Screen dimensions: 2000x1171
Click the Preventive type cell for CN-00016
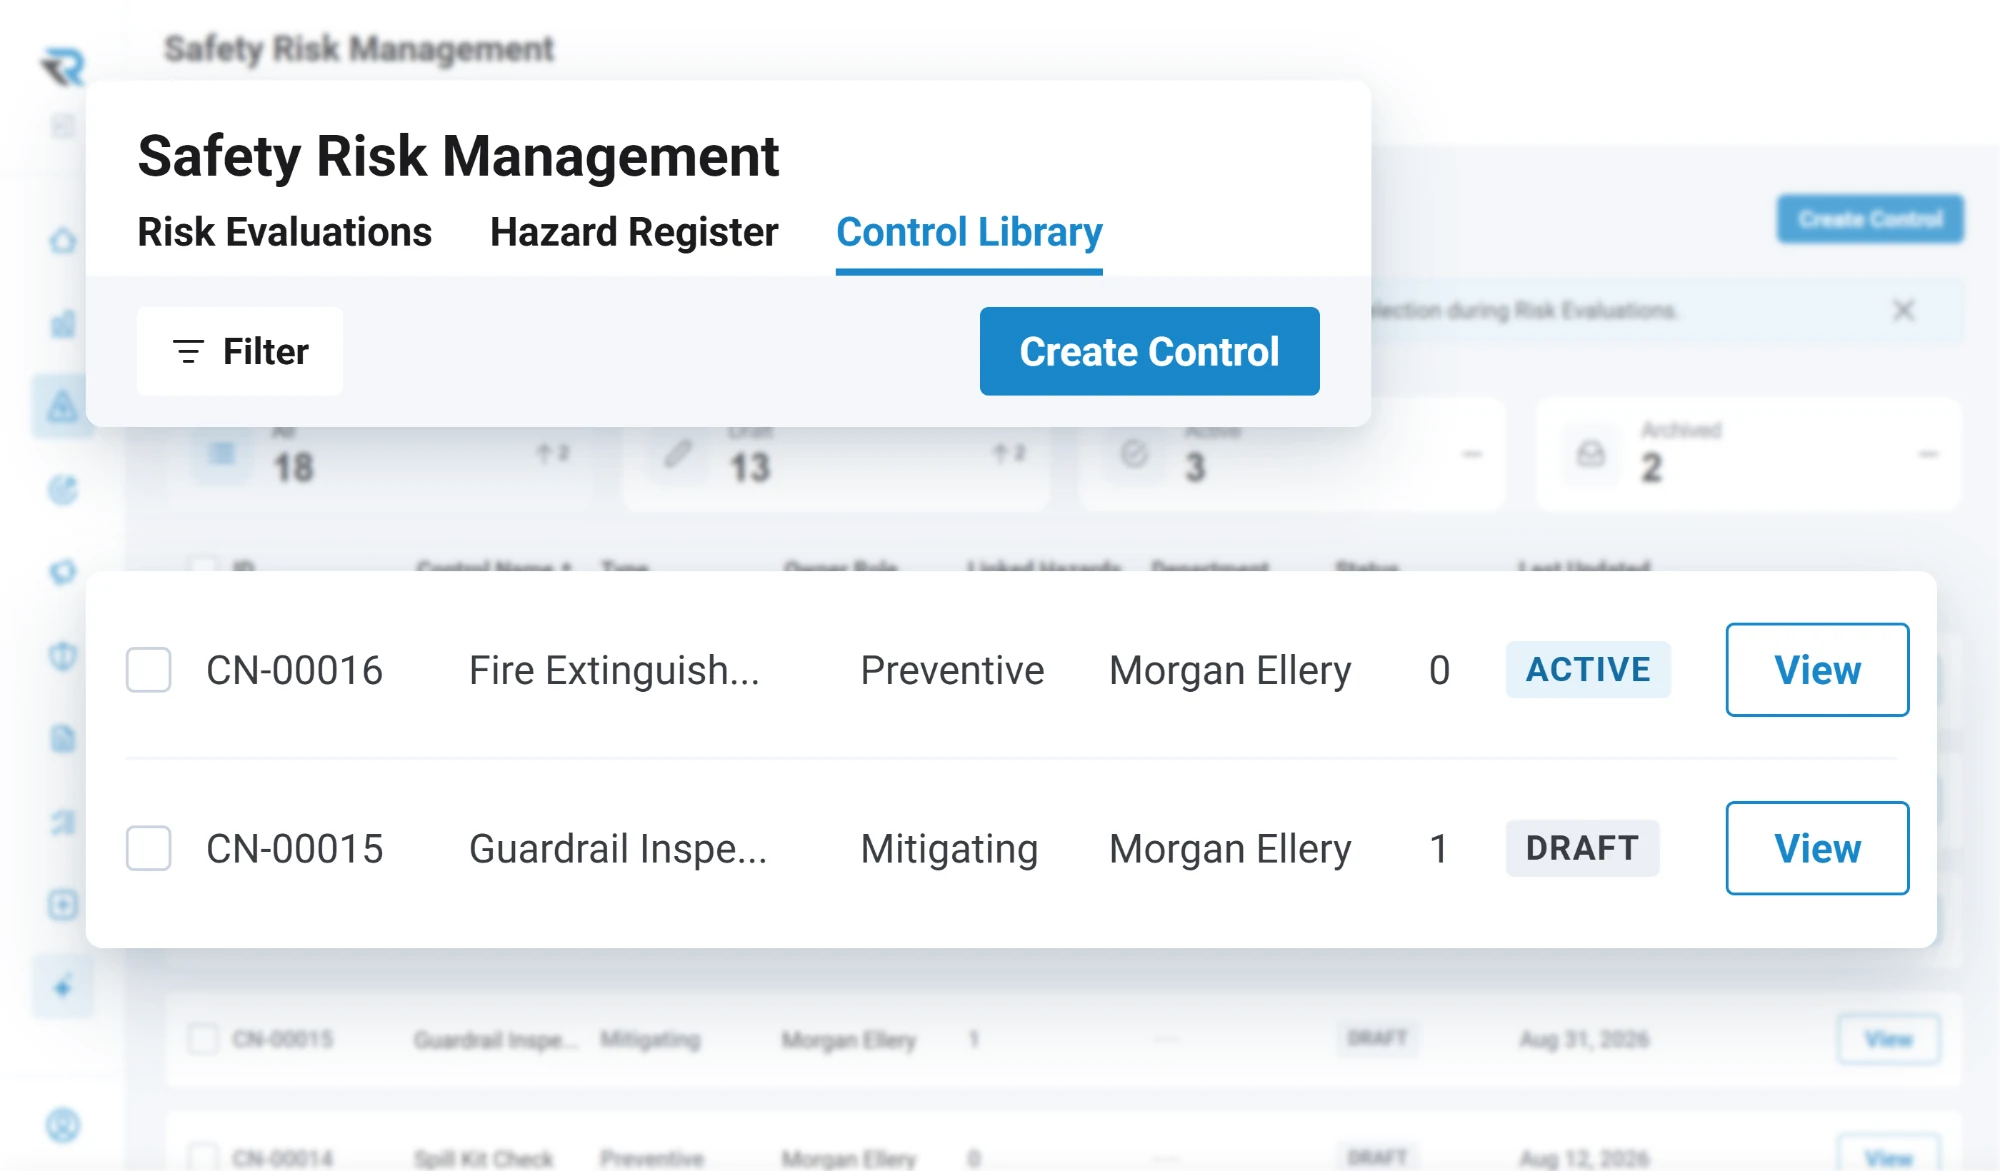click(952, 670)
